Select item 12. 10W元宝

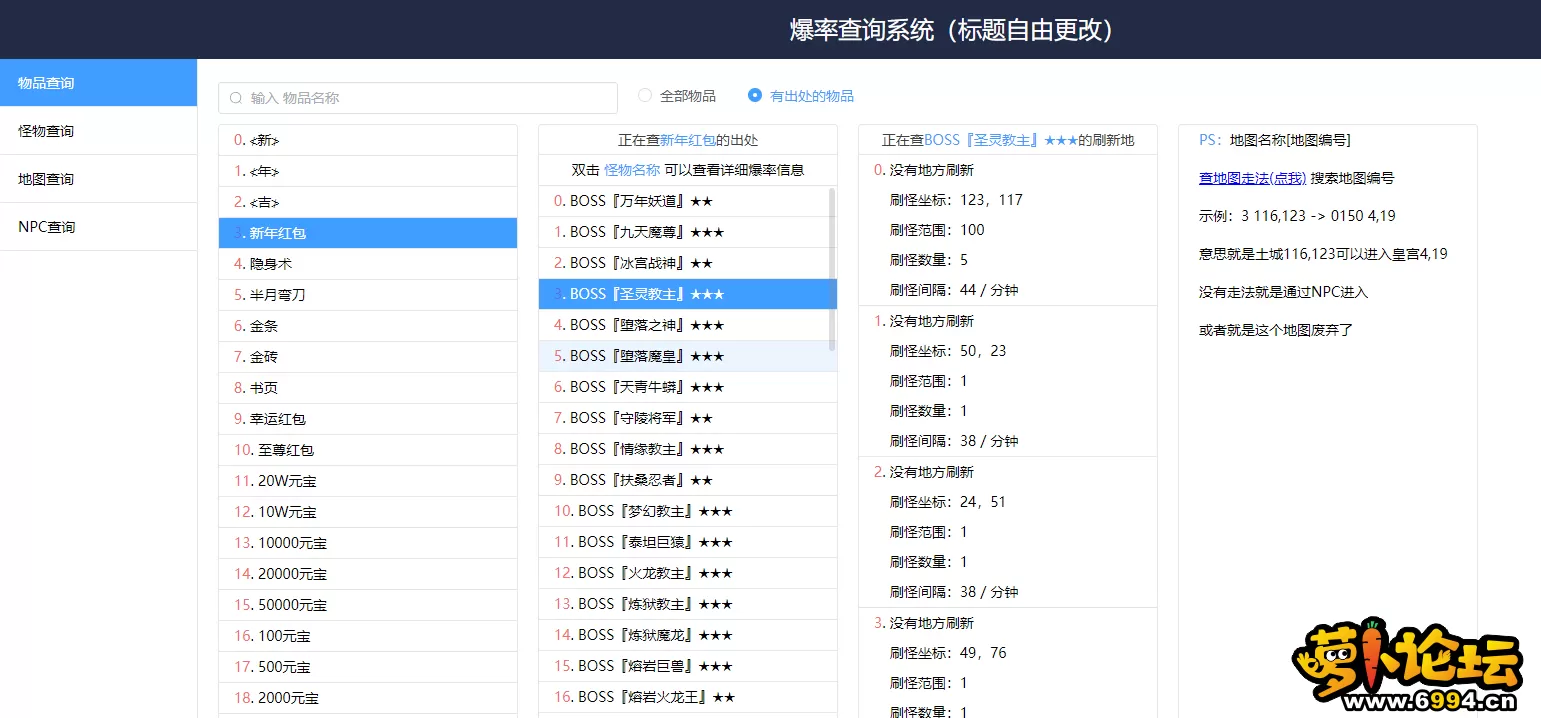point(368,512)
